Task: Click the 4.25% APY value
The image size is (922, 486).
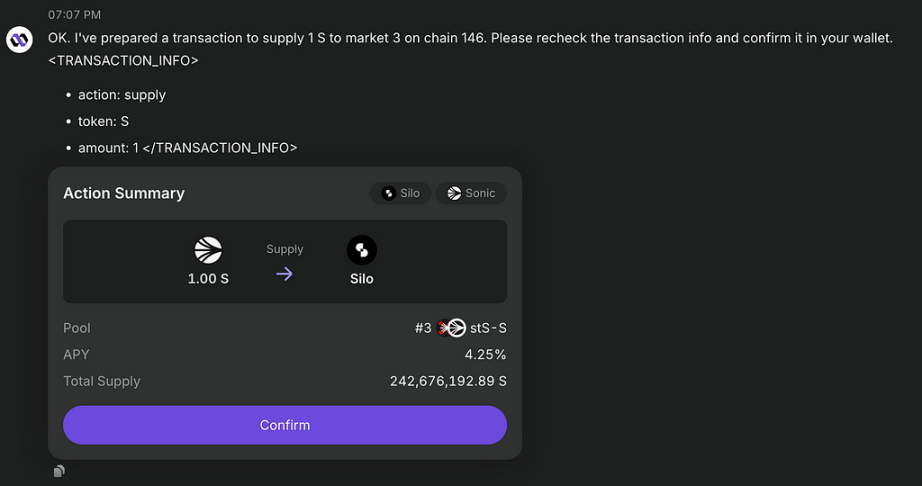Action: 485,354
